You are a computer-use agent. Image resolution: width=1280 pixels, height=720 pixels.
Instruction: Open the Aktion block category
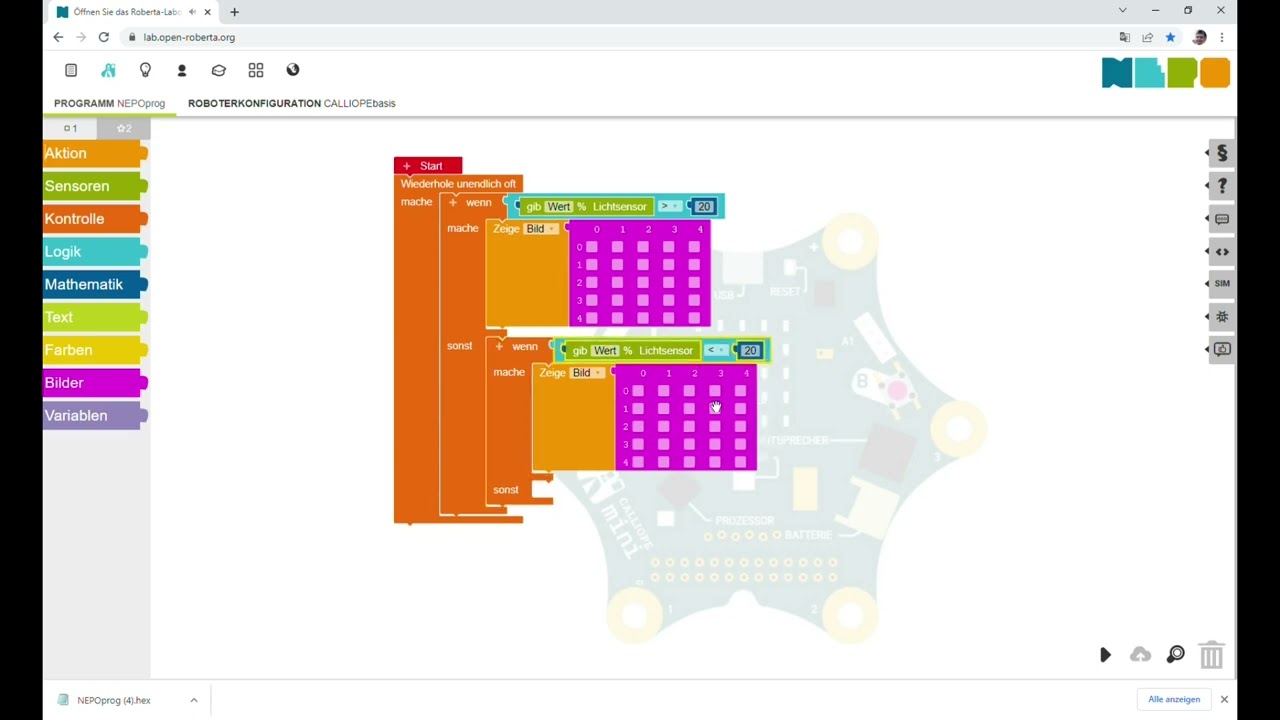(94, 153)
